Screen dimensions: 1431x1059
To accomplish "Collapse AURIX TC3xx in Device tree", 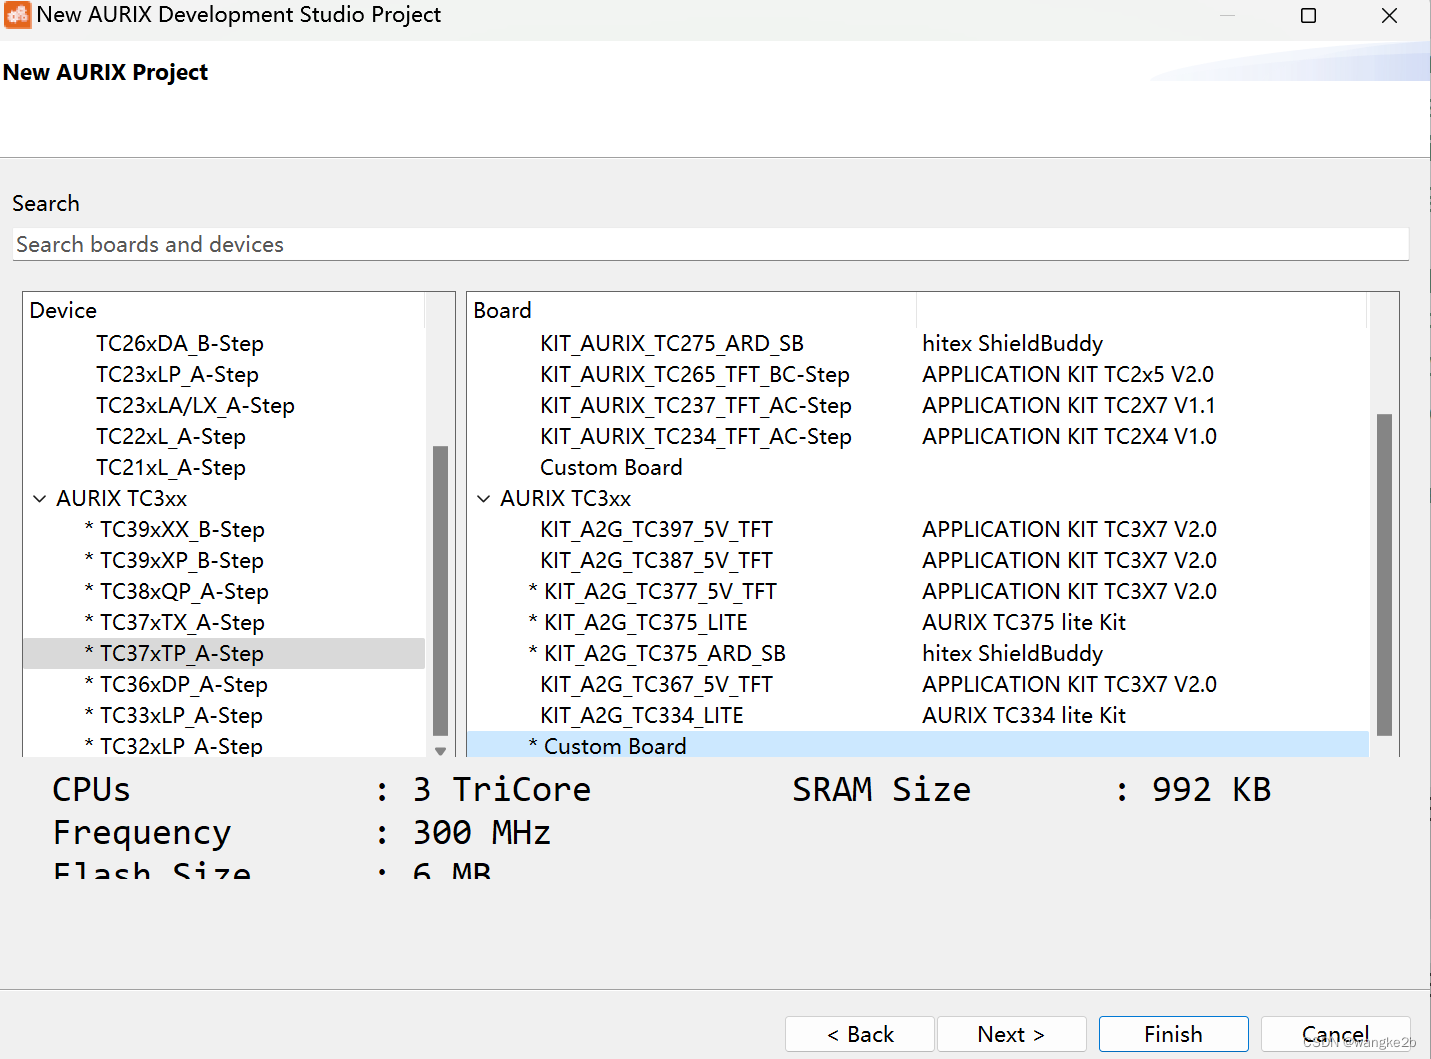I will pos(40,498).
